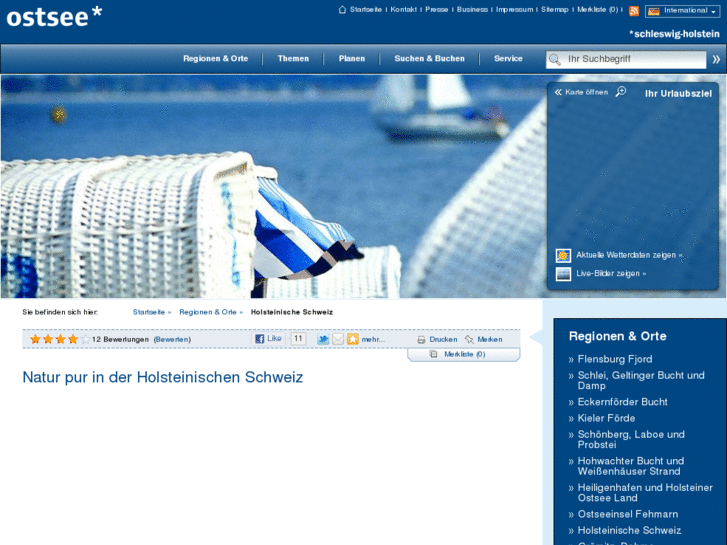Viewport: 727px width, 545px height.
Task: Click the orange bookmark star icon
Action: (352, 339)
